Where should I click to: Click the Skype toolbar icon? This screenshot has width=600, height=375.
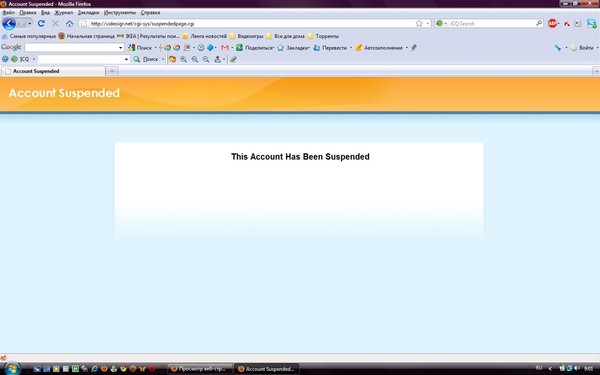point(592,24)
